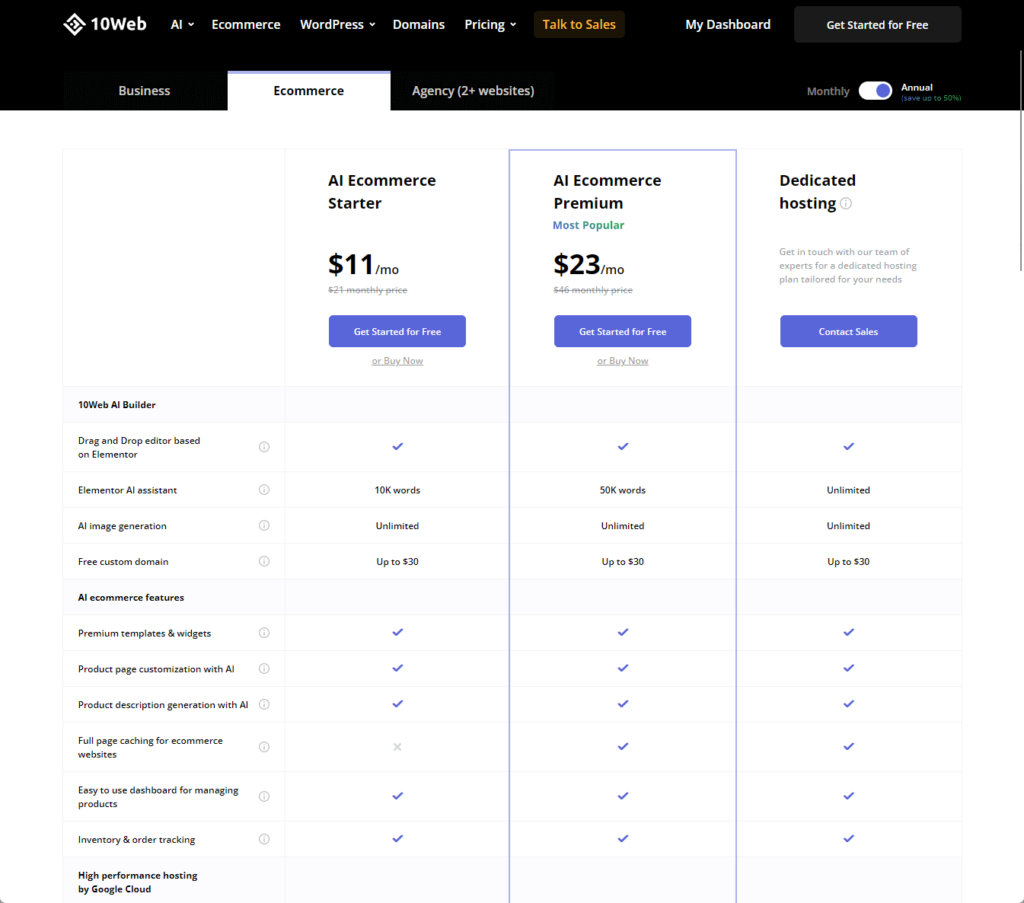The height and width of the screenshot is (903, 1024).
Task: Click the page vertical scrollbar
Action: (1021, 160)
